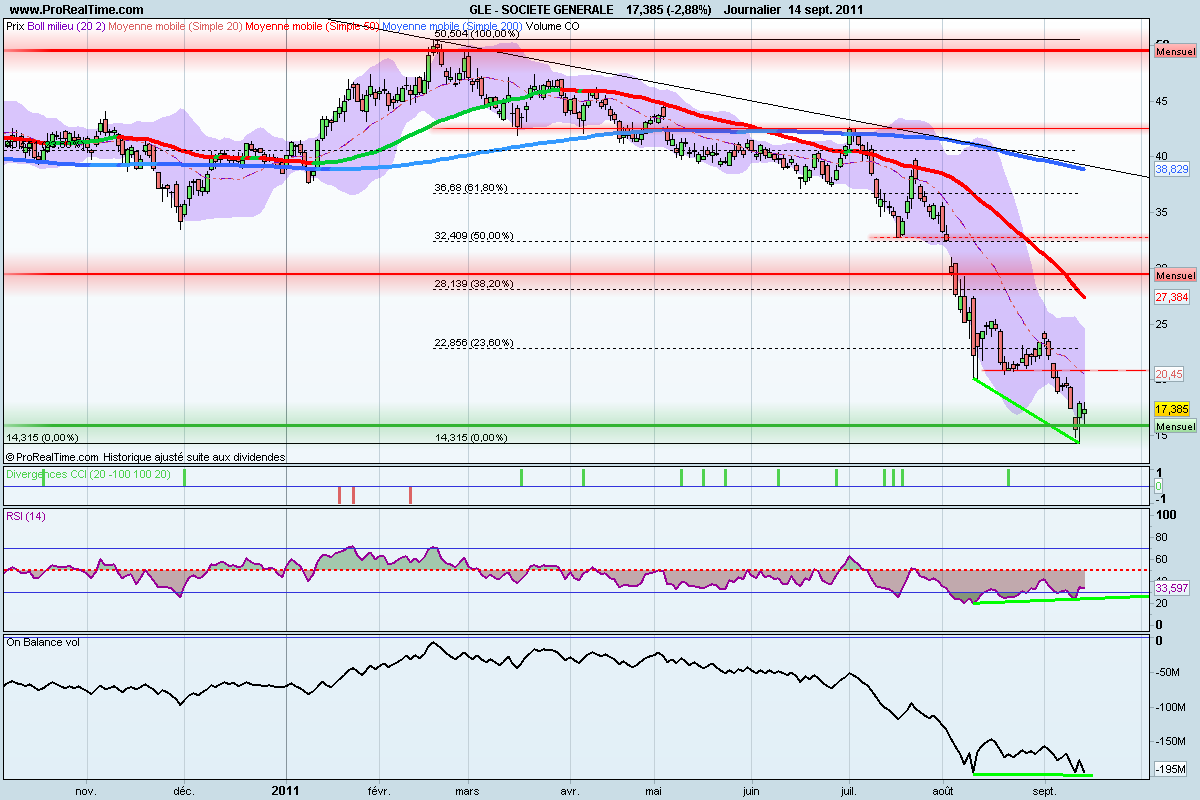Click the green support line in OBV panel
Viewport: 1200px width, 800px height.
1033,774
